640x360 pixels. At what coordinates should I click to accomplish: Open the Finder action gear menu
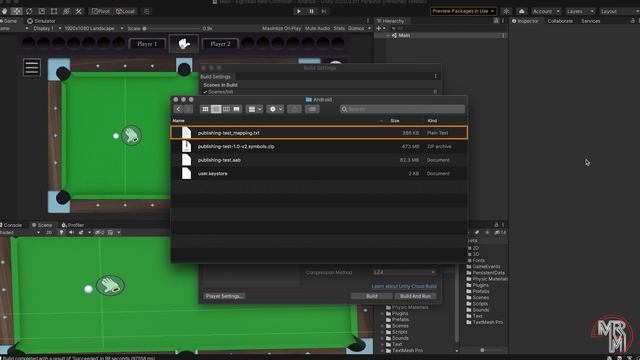click(x=276, y=109)
